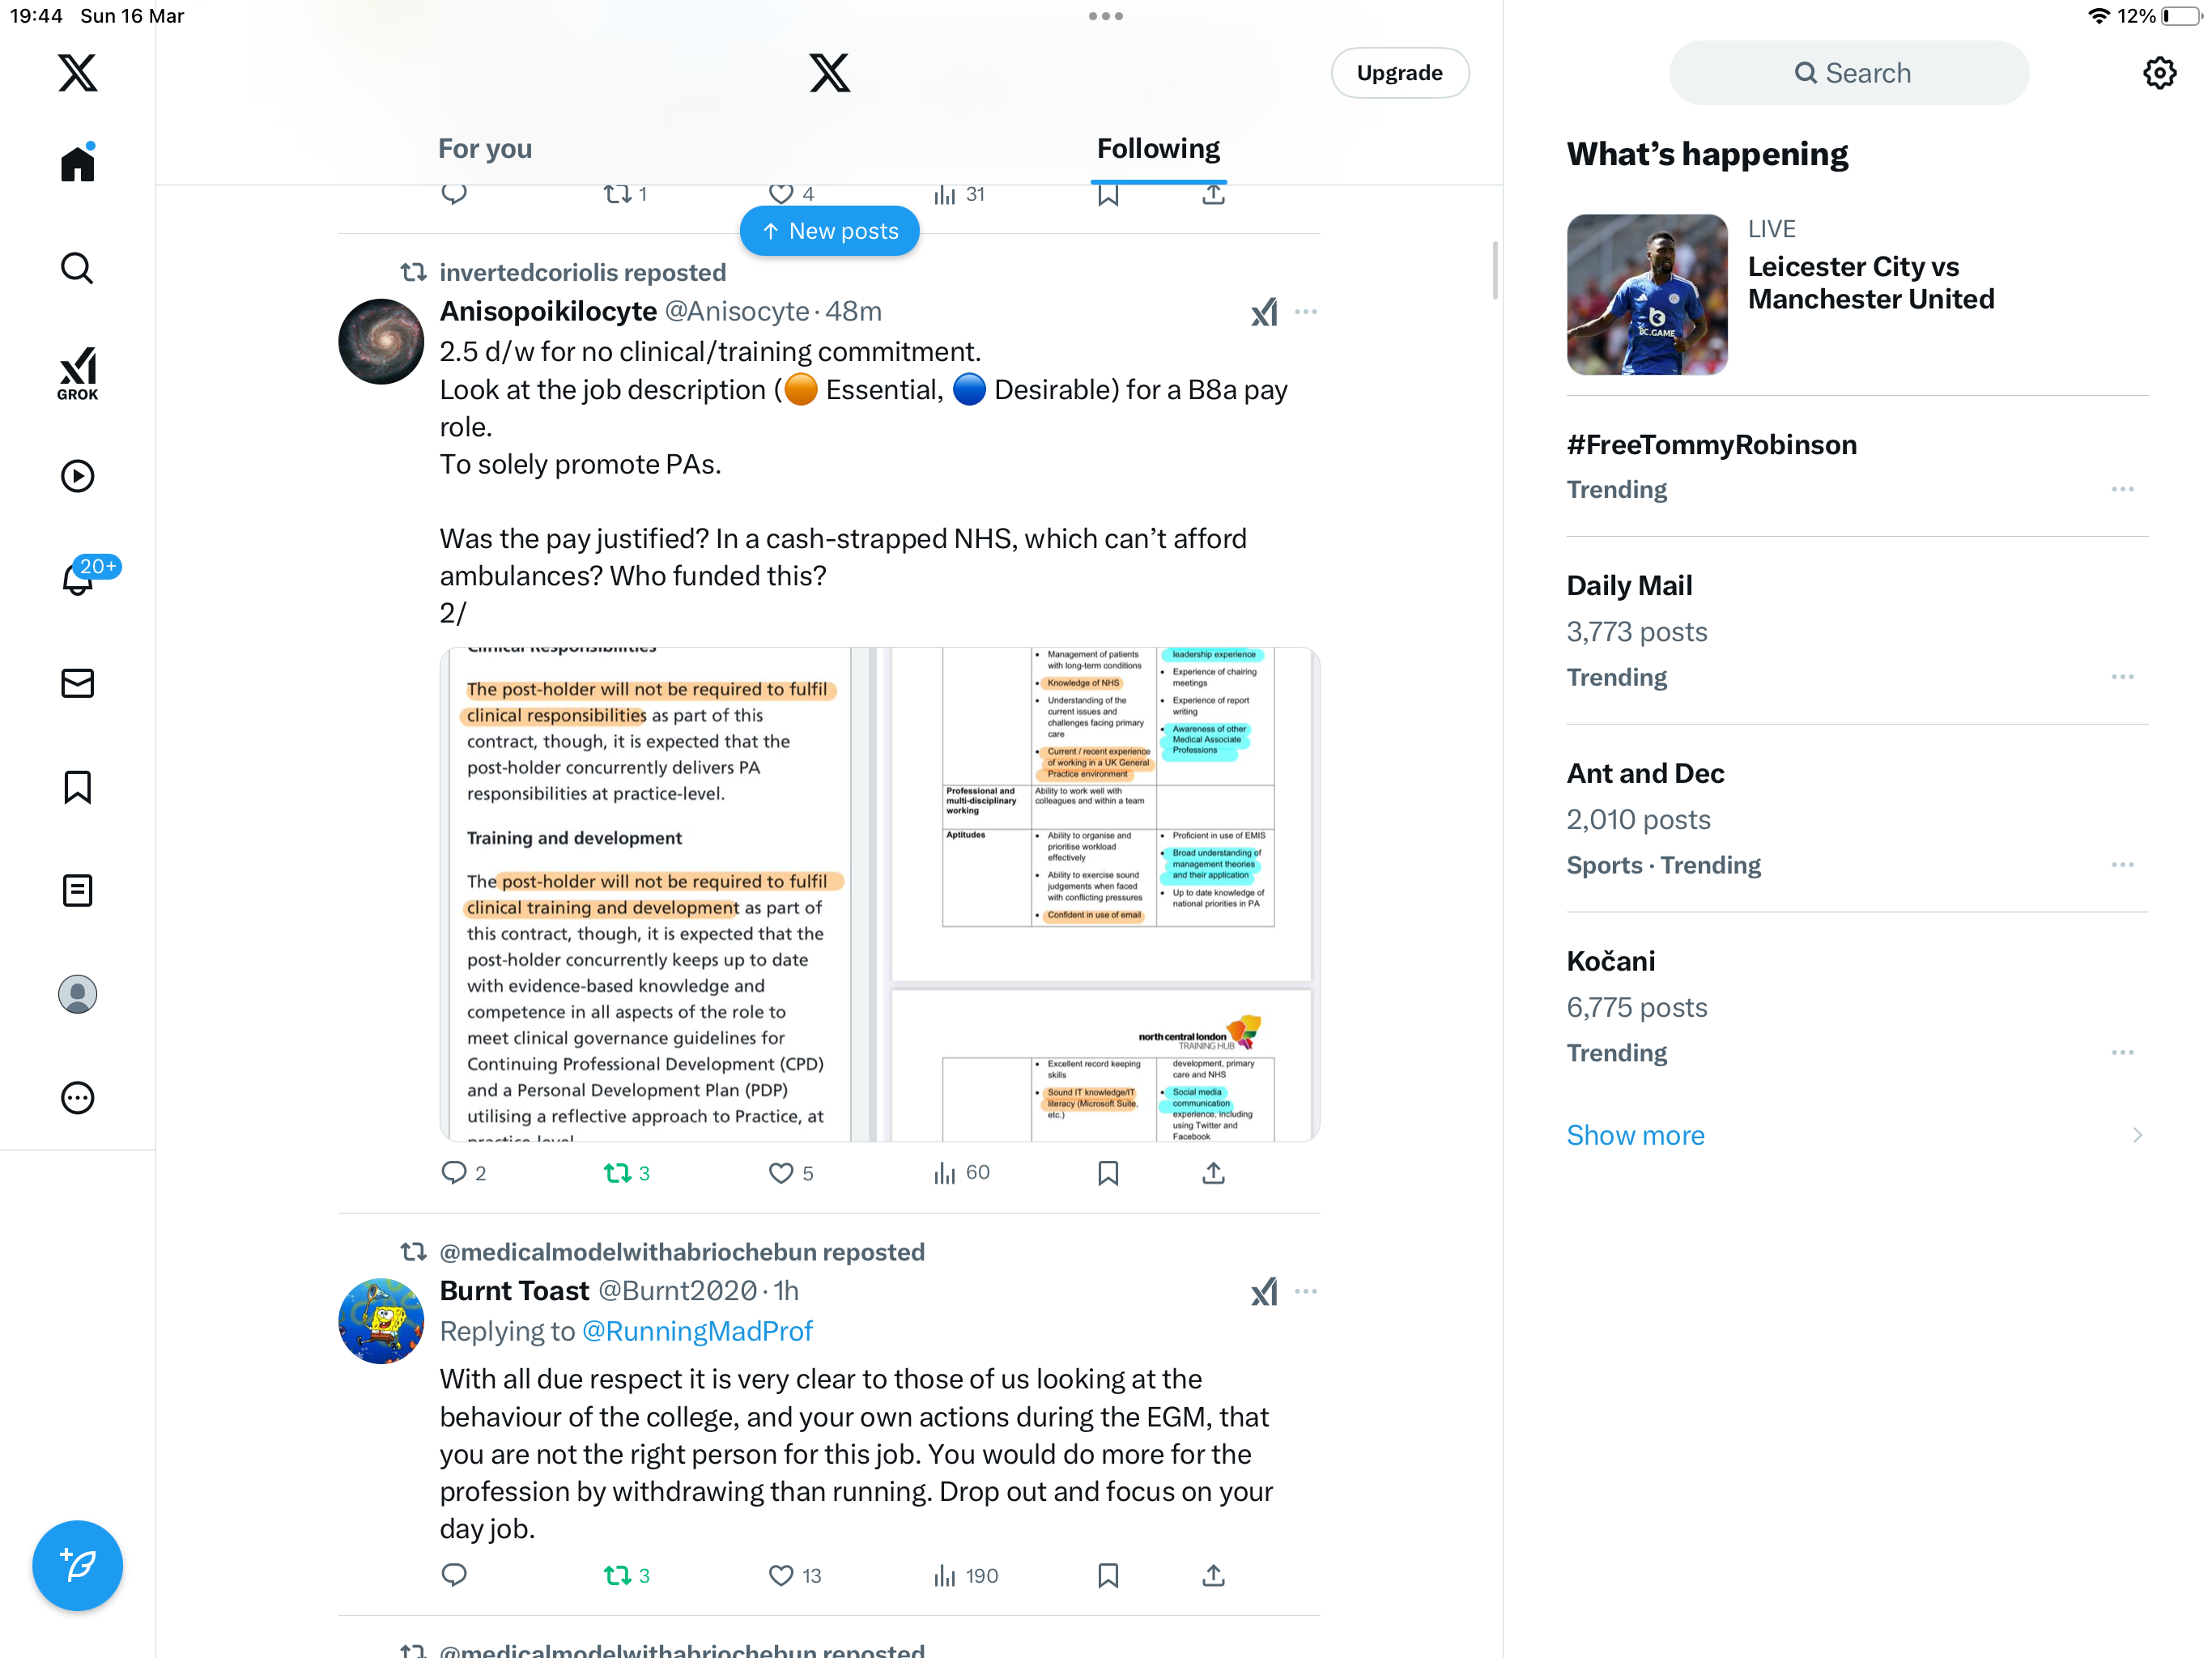2212x1658 pixels.
Task: Switch to the For you tab
Action: [x=485, y=149]
